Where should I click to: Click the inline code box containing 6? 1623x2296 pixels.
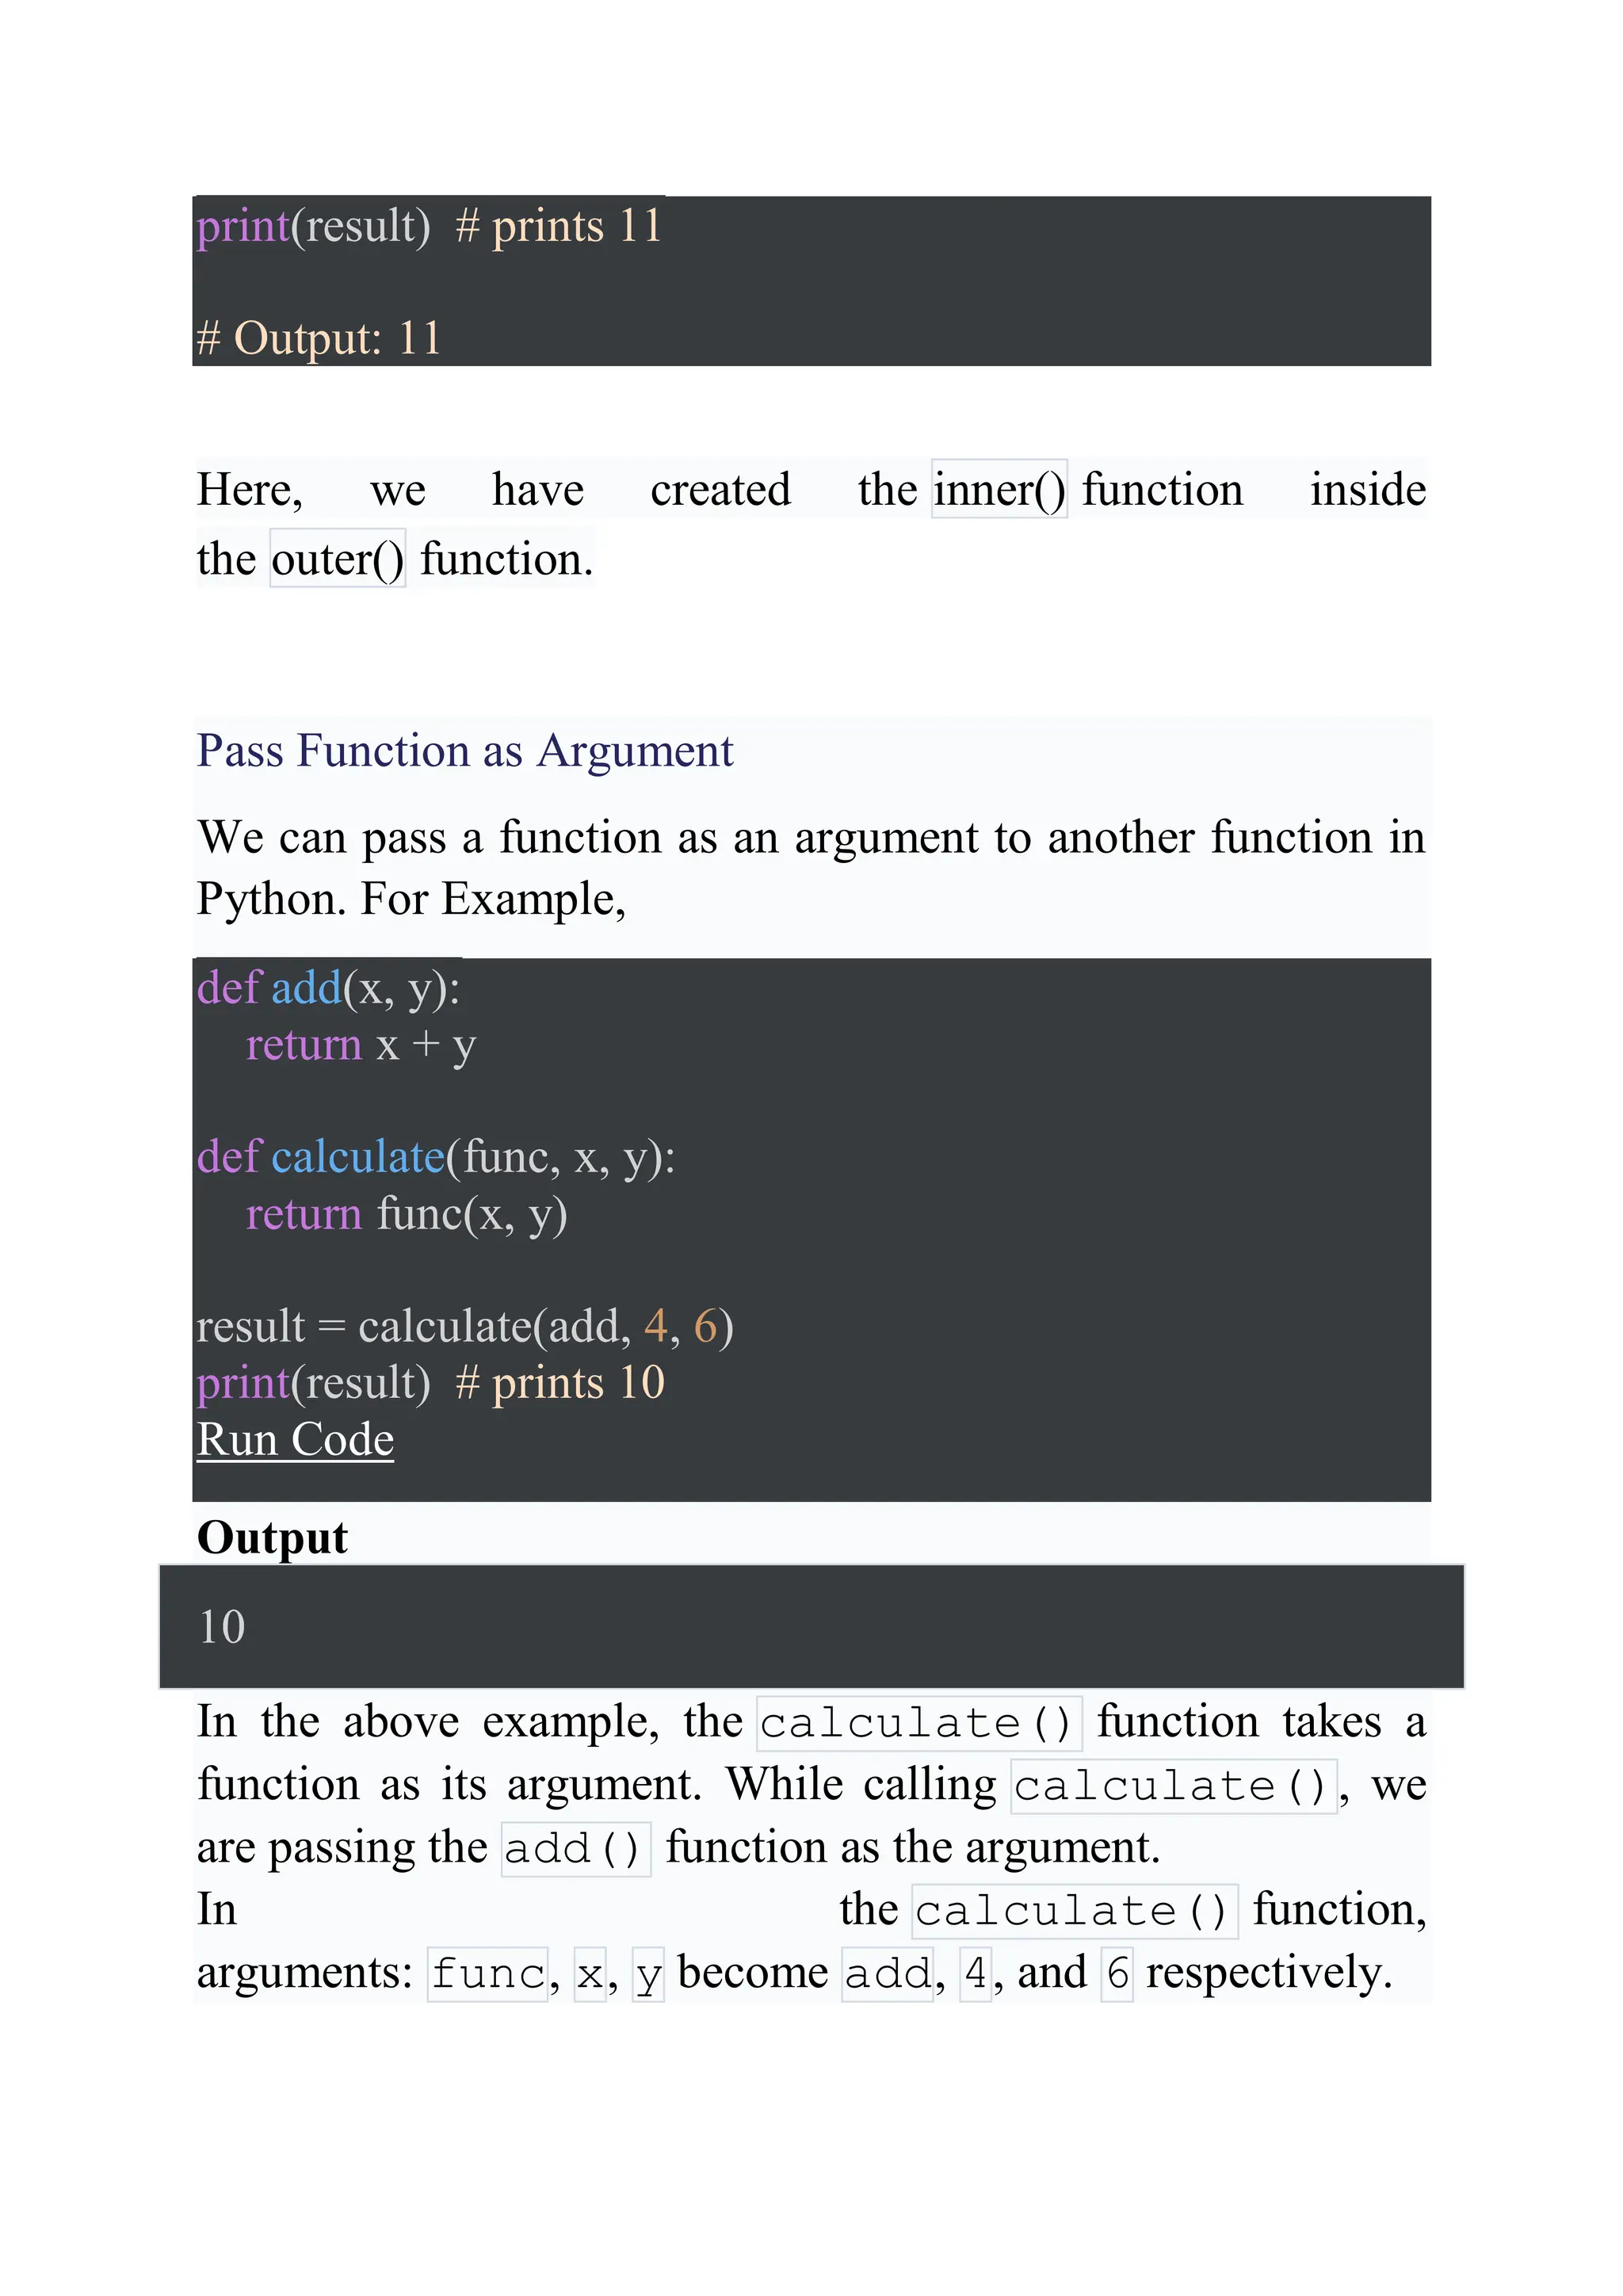(x=1117, y=1974)
